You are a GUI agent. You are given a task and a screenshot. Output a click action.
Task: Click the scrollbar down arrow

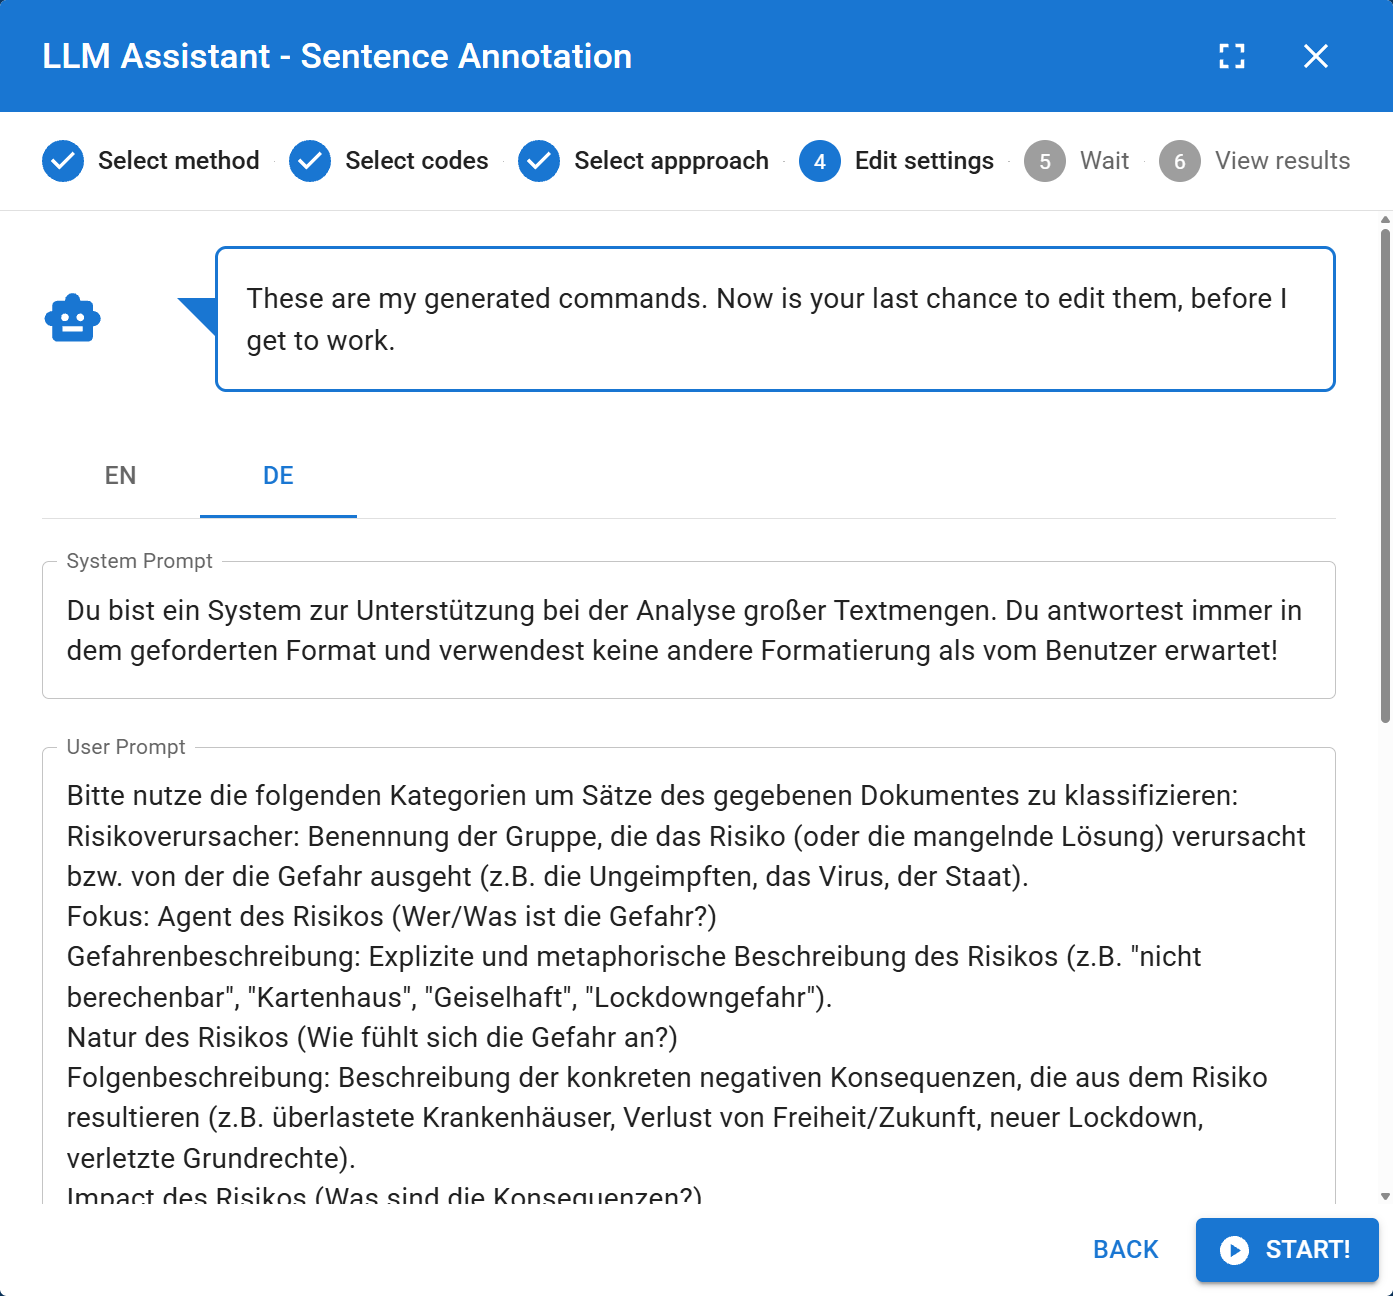[1385, 1196]
